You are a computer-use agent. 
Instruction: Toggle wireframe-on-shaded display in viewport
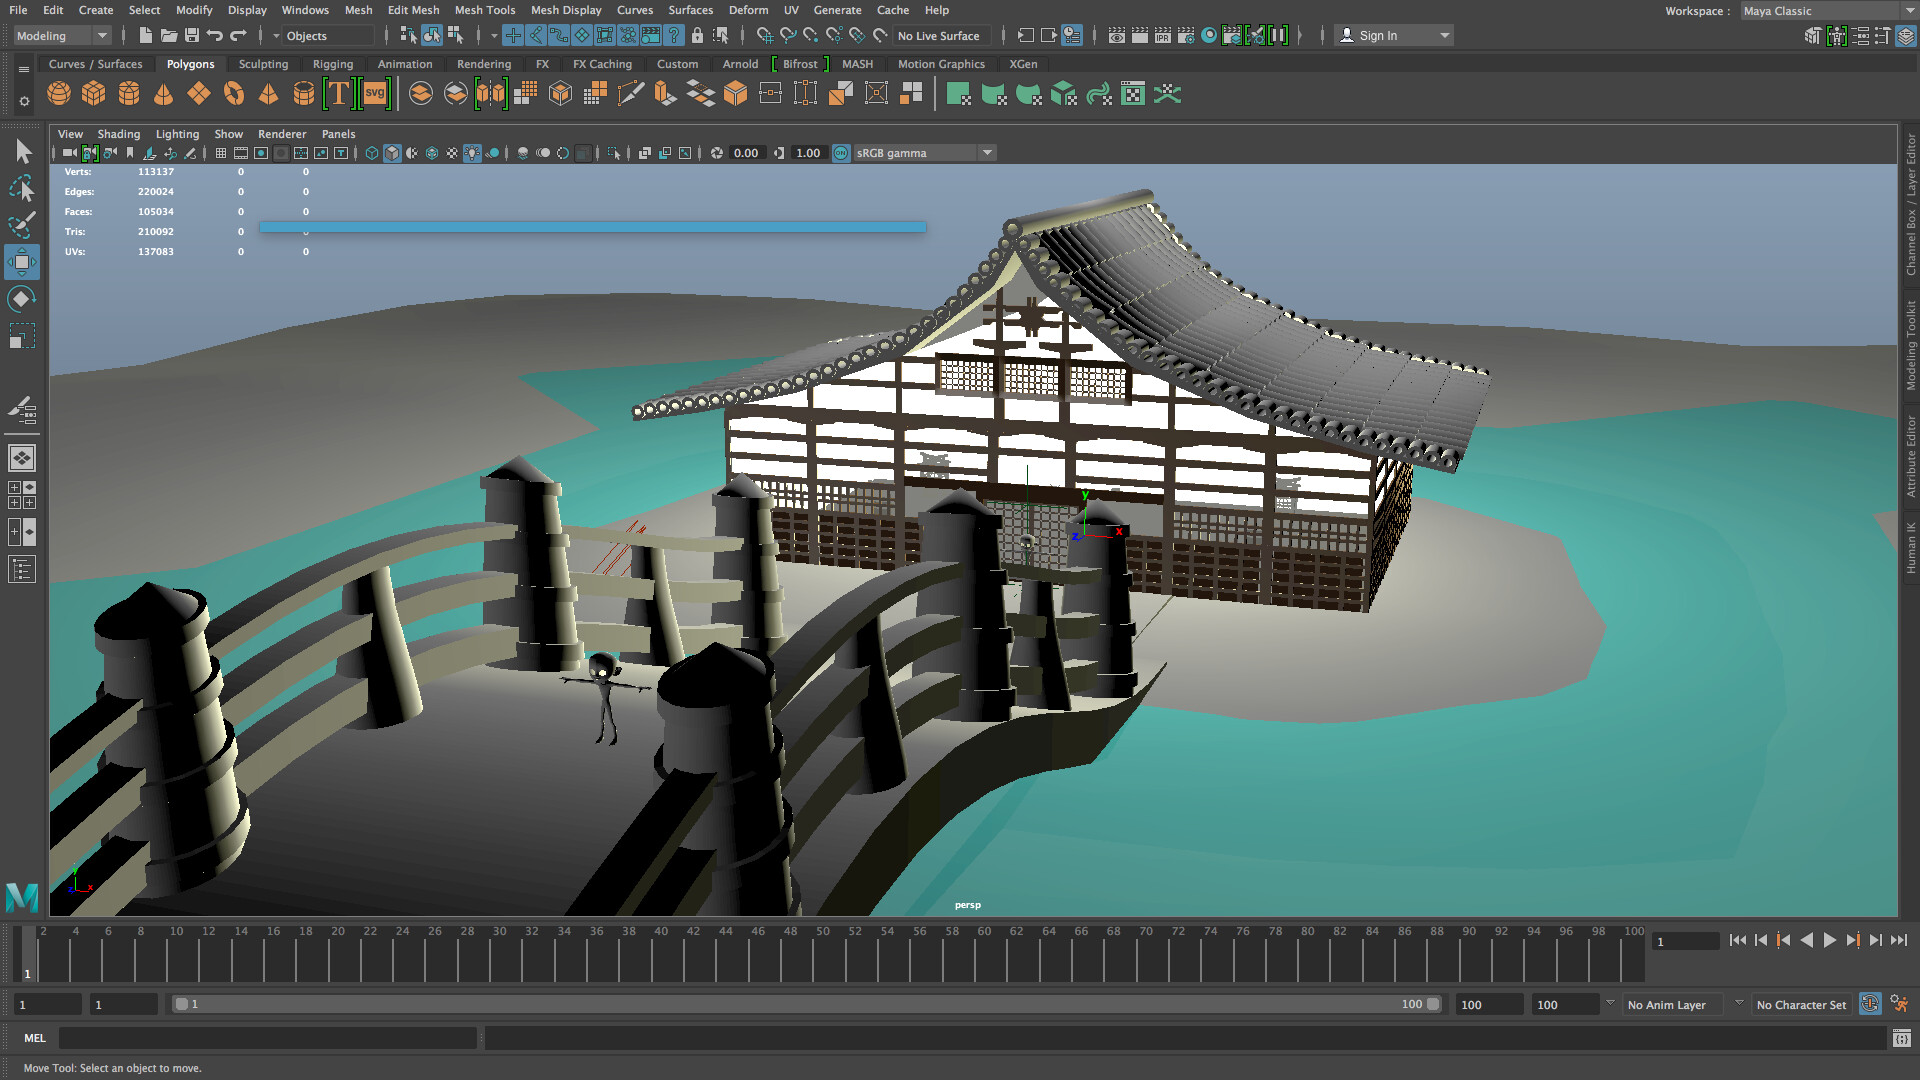click(412, 152)
